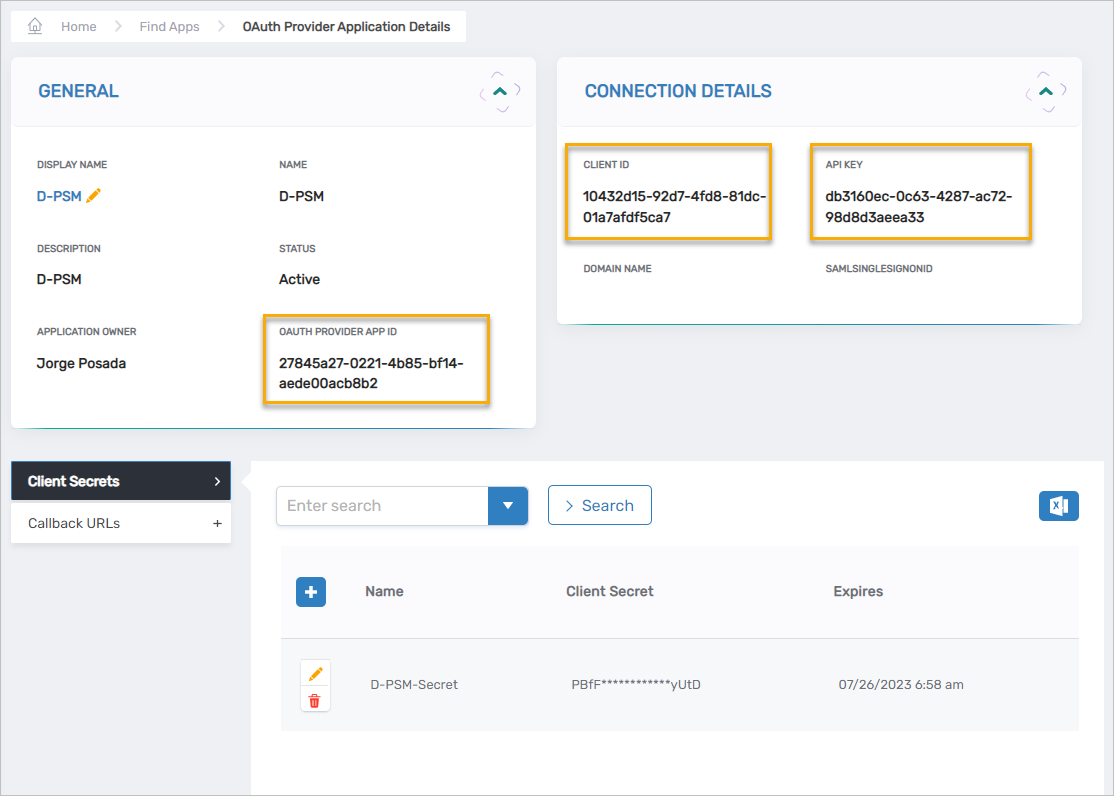This screenshot has width=1114, height=796.
Task: Edit the D-PSM-Secret row
Action: coord(315,674)
